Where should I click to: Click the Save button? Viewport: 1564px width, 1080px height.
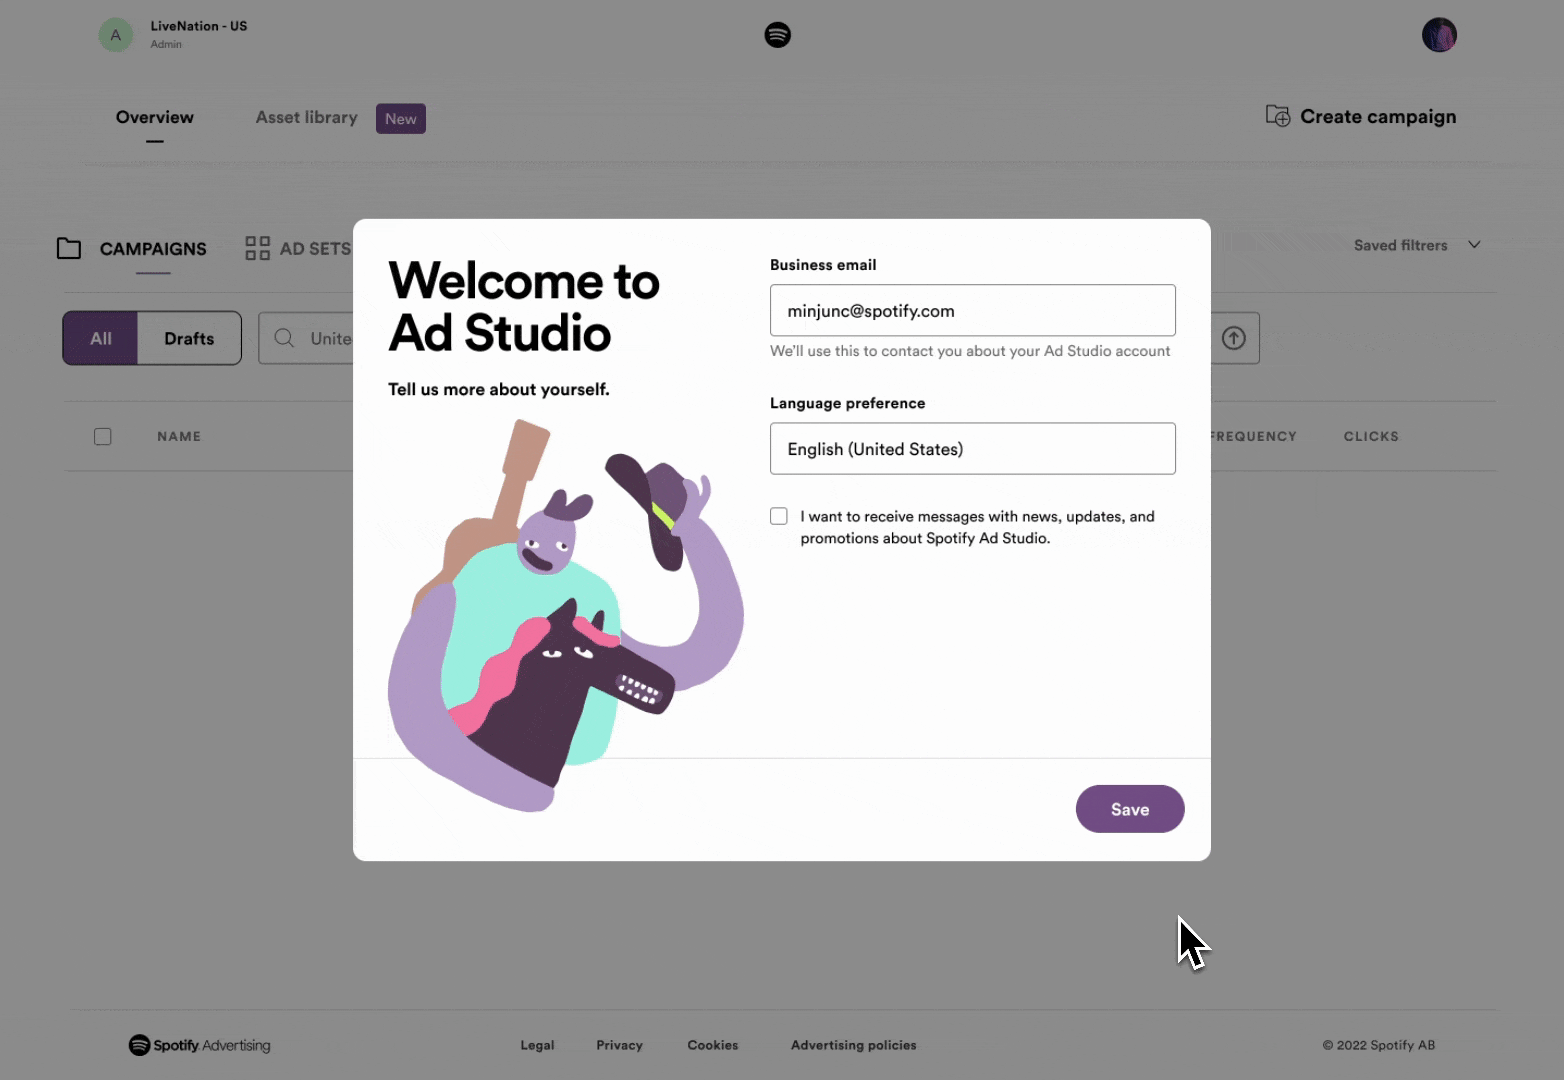click(x=1130, y=809)
